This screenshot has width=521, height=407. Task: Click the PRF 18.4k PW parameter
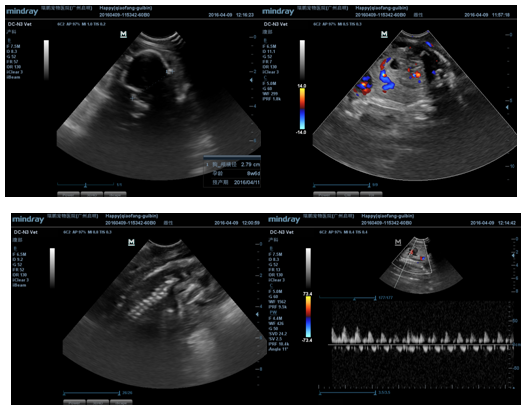click(279, 344)
